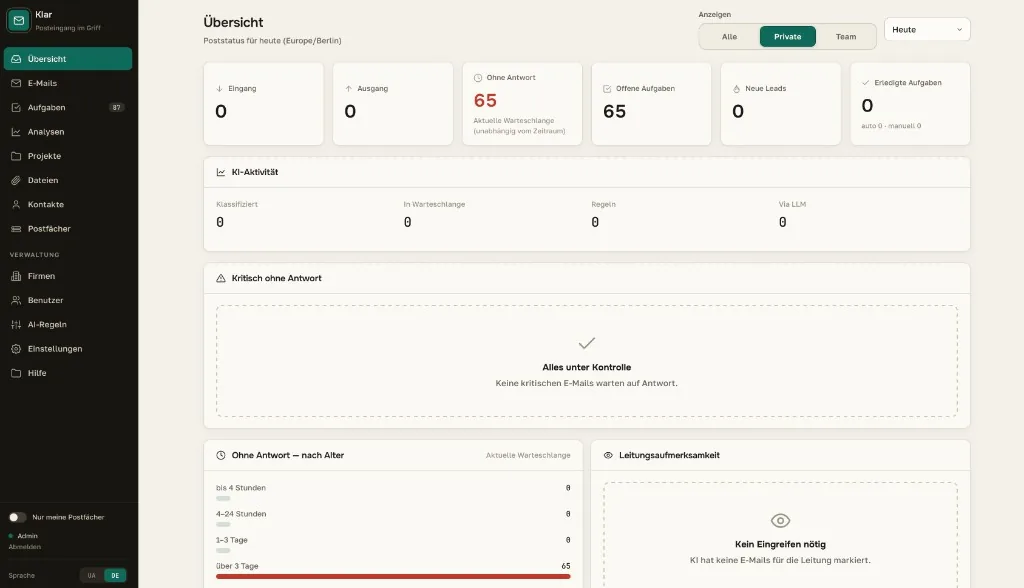Image resolution: width=1024 pixels, height=588 pixels.
Task: Open AI-Regeln page
Action: pyautogui.click(x=68, y=324)
